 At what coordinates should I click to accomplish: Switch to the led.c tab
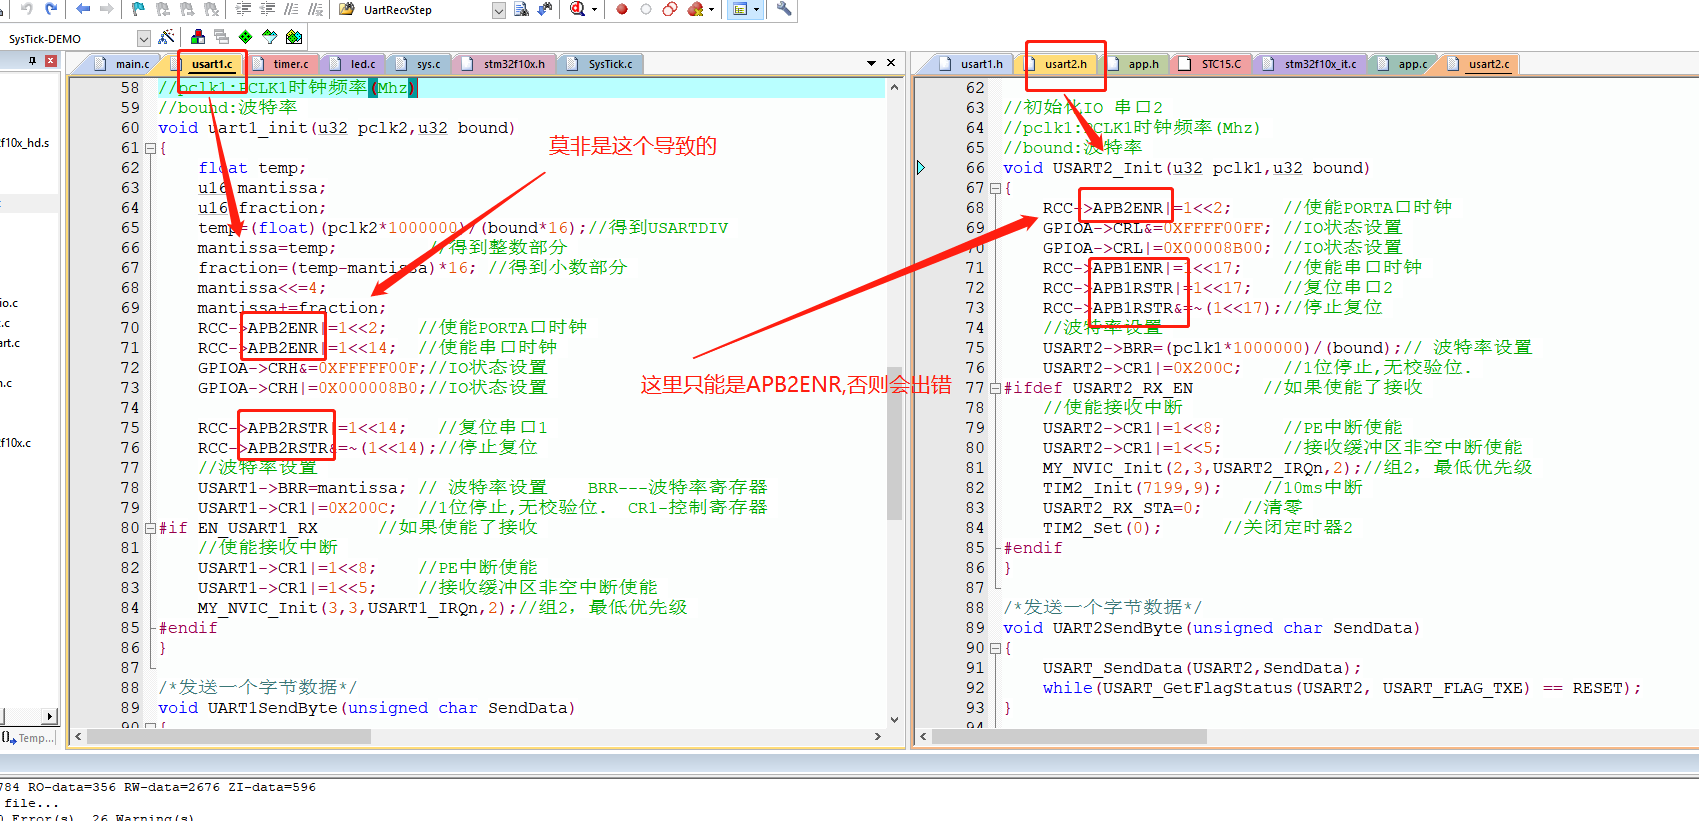tap(353, 64)
